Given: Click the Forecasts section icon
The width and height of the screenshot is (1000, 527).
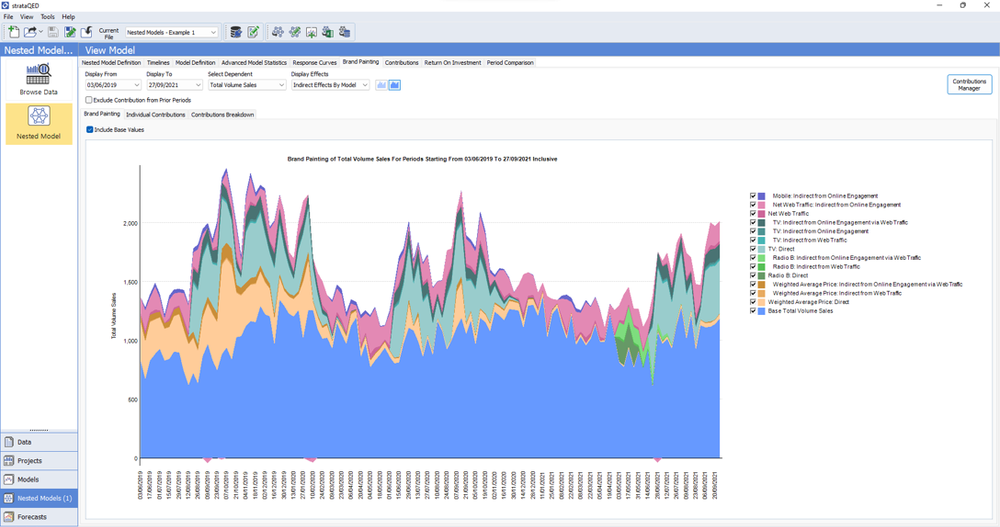Looking at the screenshot, I should tap(9, 517).
